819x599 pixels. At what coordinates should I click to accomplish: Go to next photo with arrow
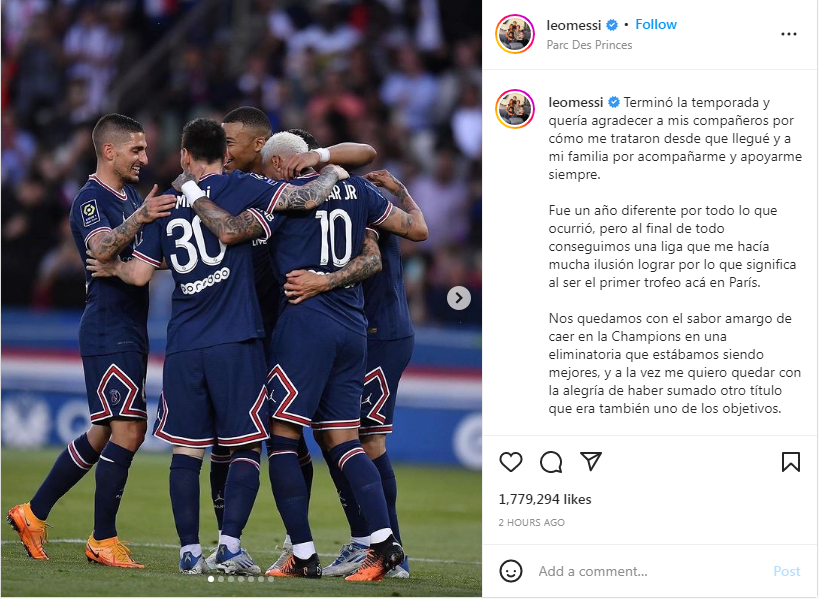click(459, 298)
